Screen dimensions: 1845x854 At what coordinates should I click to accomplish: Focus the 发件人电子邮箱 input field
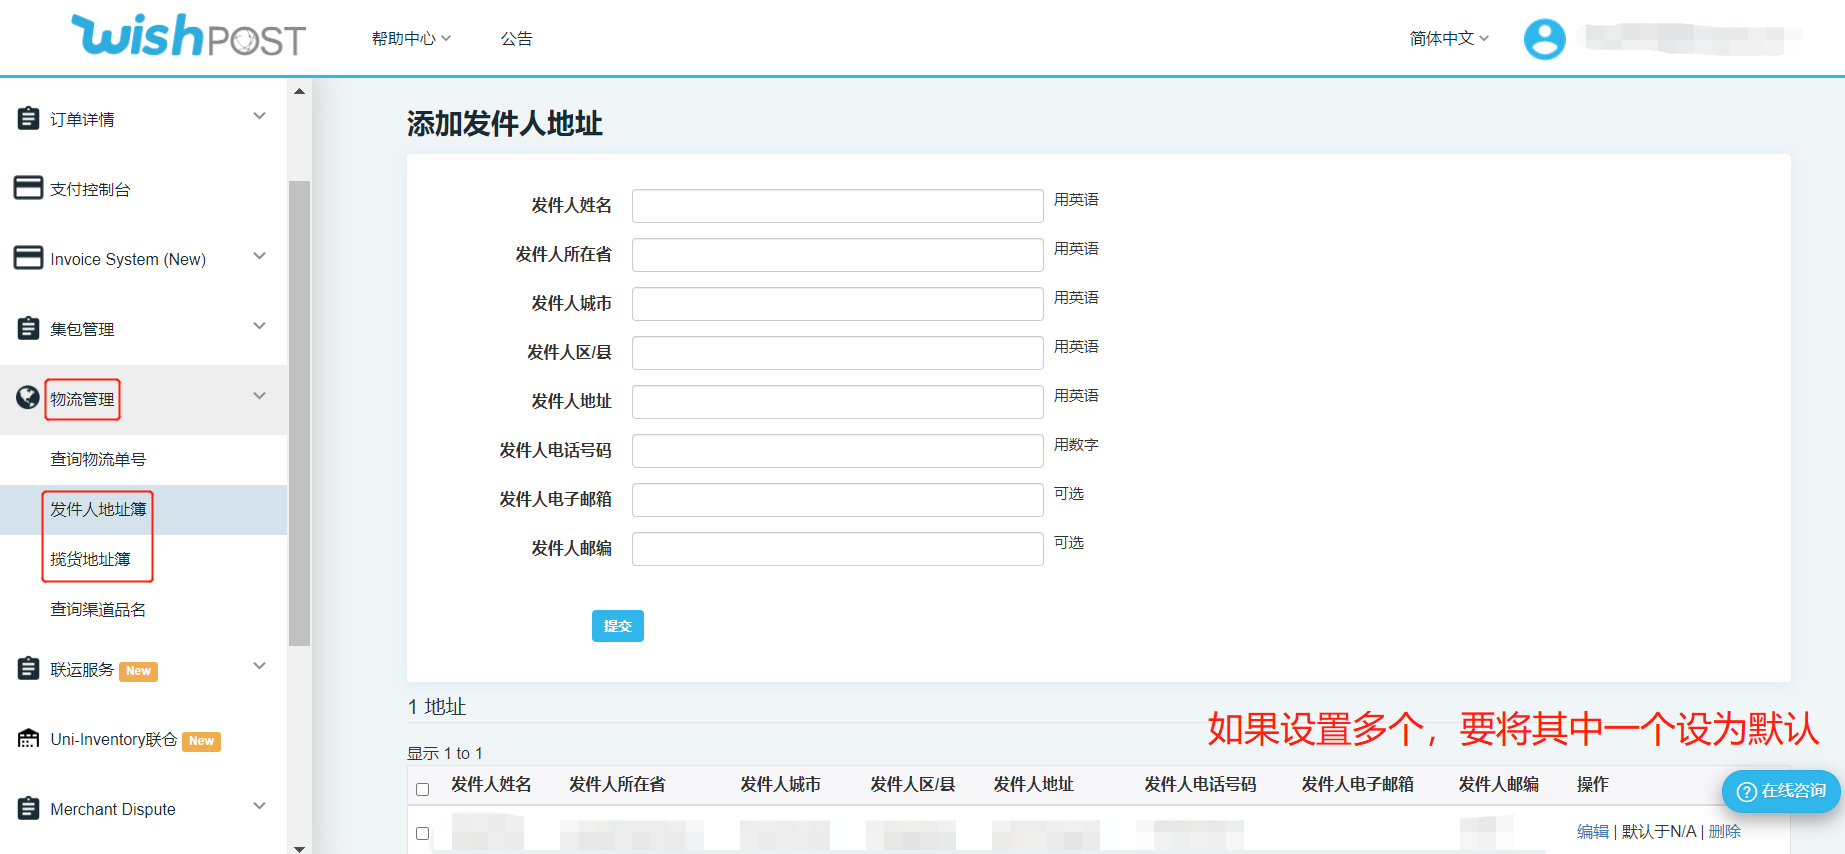[x=837, y=500]
